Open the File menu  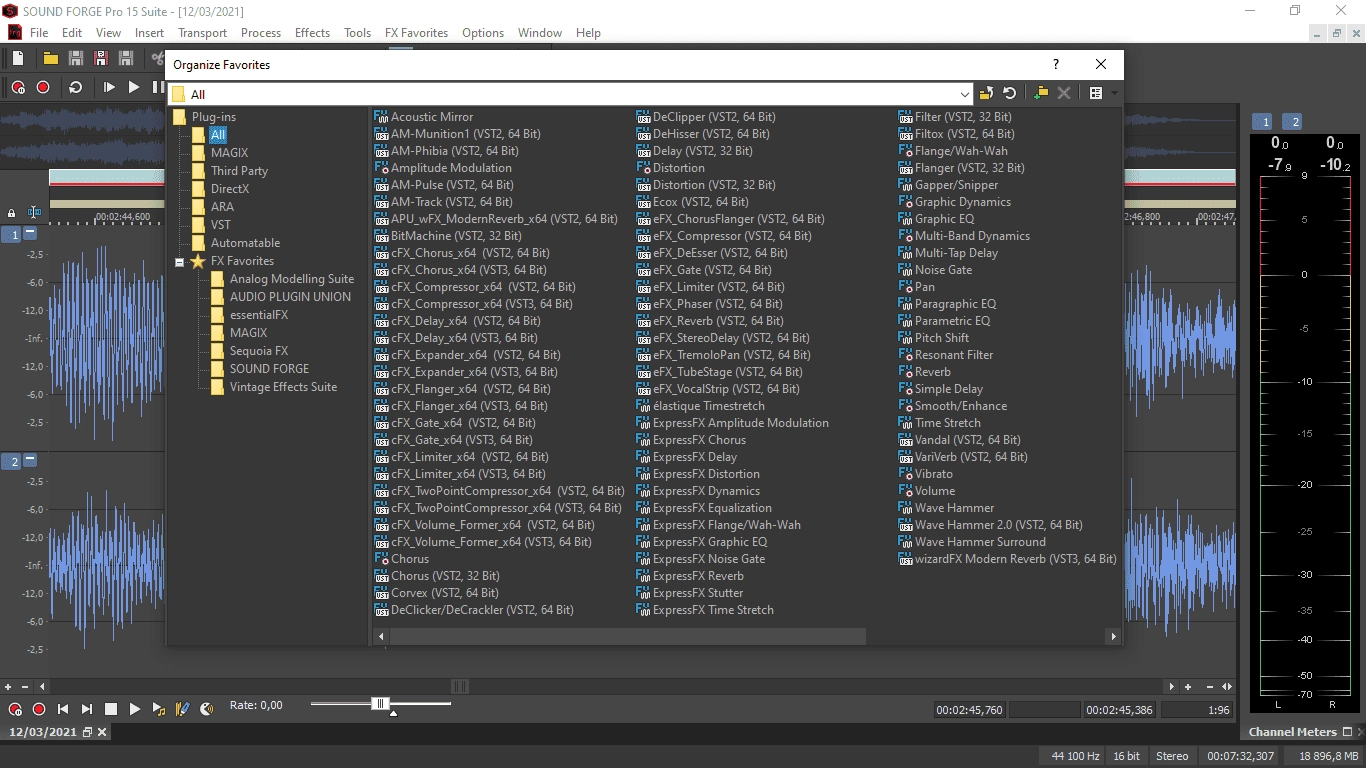pos(39,33)
